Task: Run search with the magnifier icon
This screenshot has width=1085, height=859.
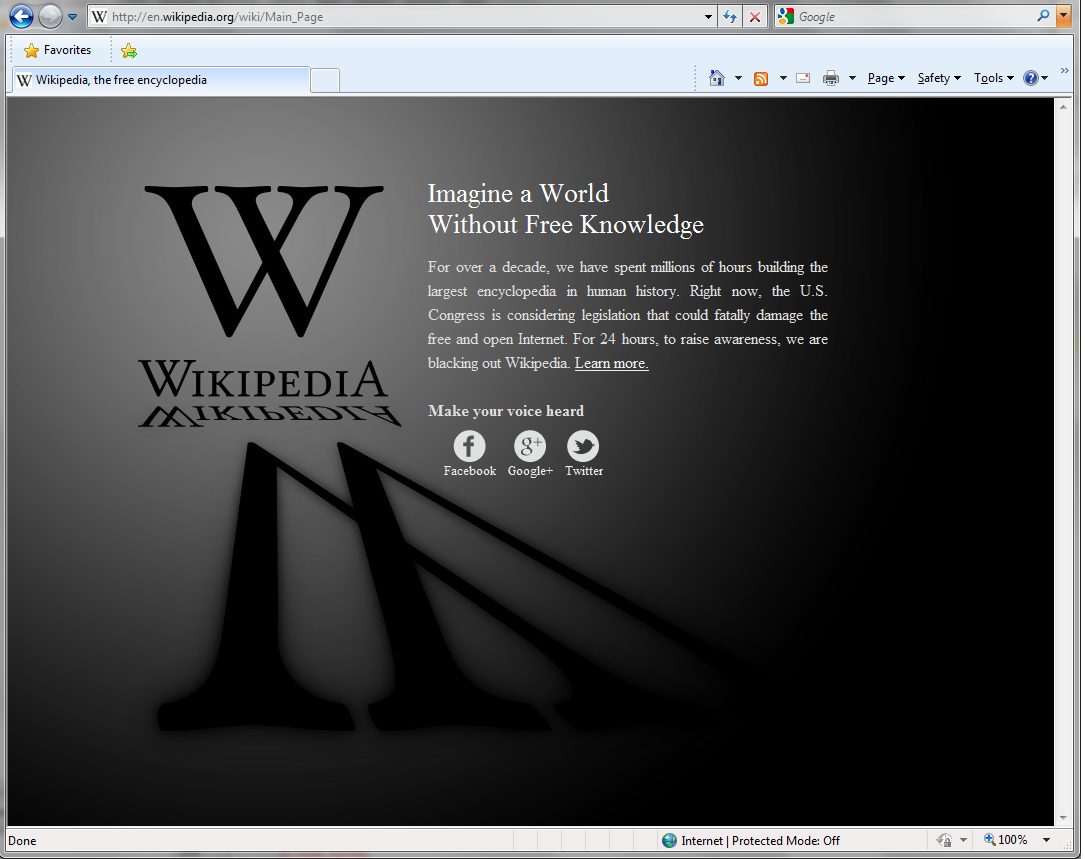Action: pos(1043,16)
